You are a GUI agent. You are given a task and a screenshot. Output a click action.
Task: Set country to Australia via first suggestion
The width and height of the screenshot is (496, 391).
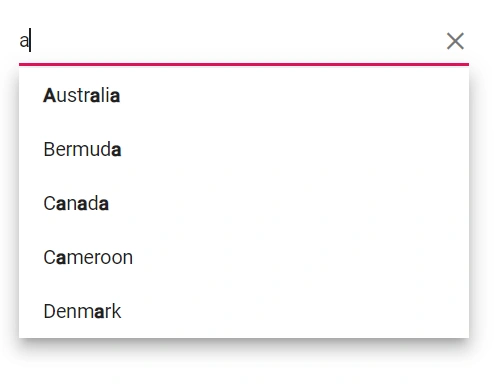tap(244, 95)
